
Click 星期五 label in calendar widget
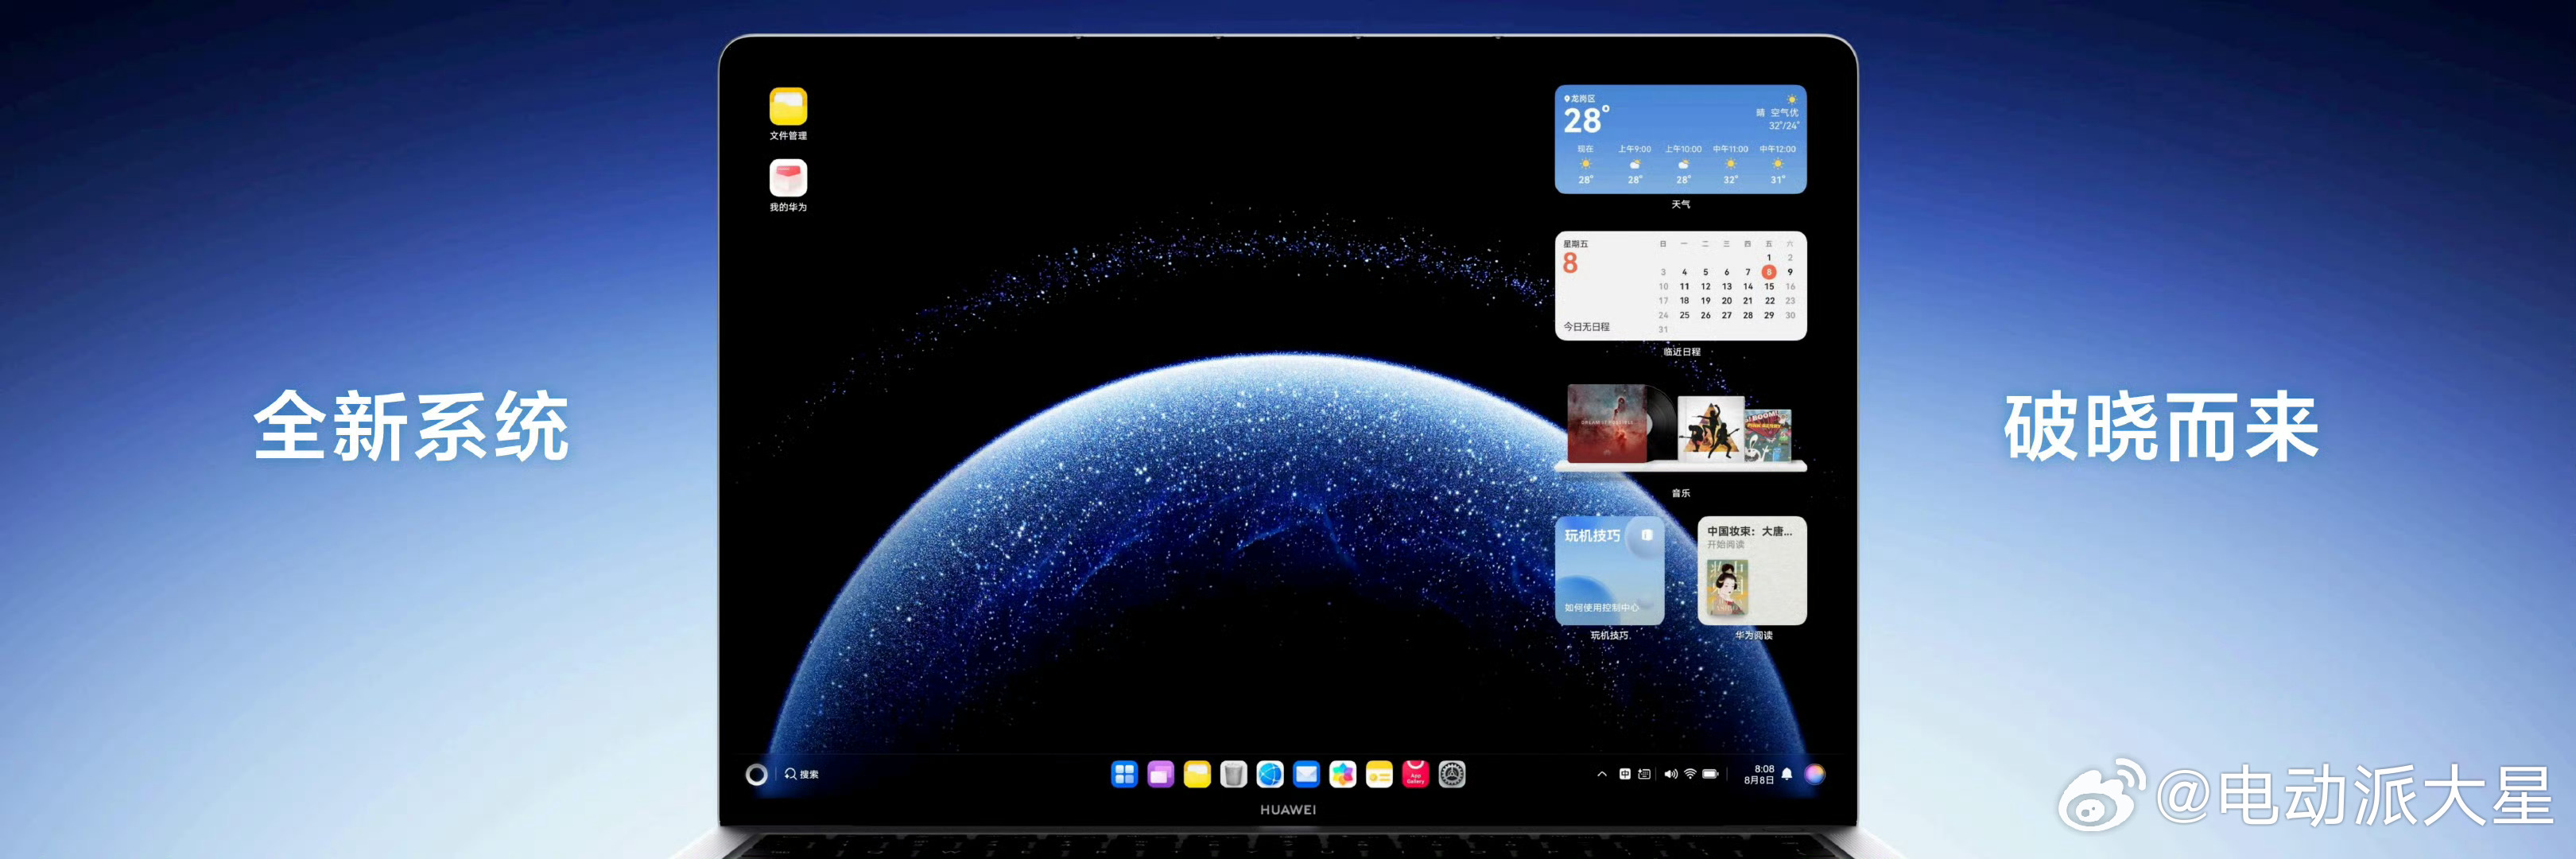(1576, 244)
